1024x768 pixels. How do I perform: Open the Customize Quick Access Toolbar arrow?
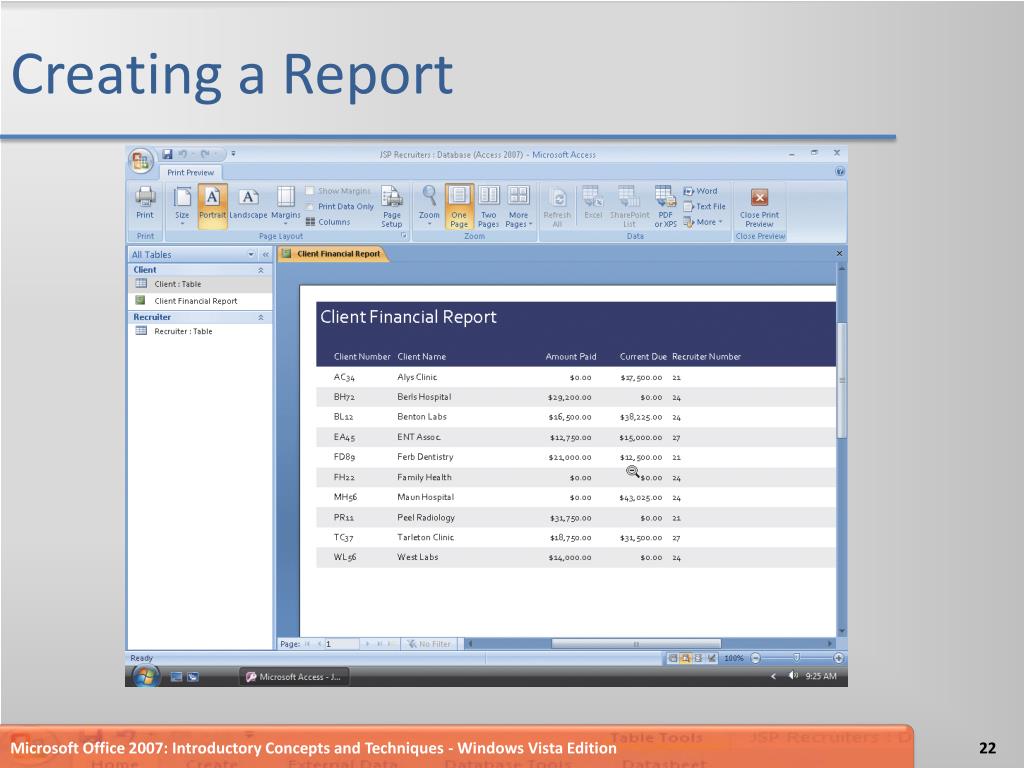(x=233, y=154)
